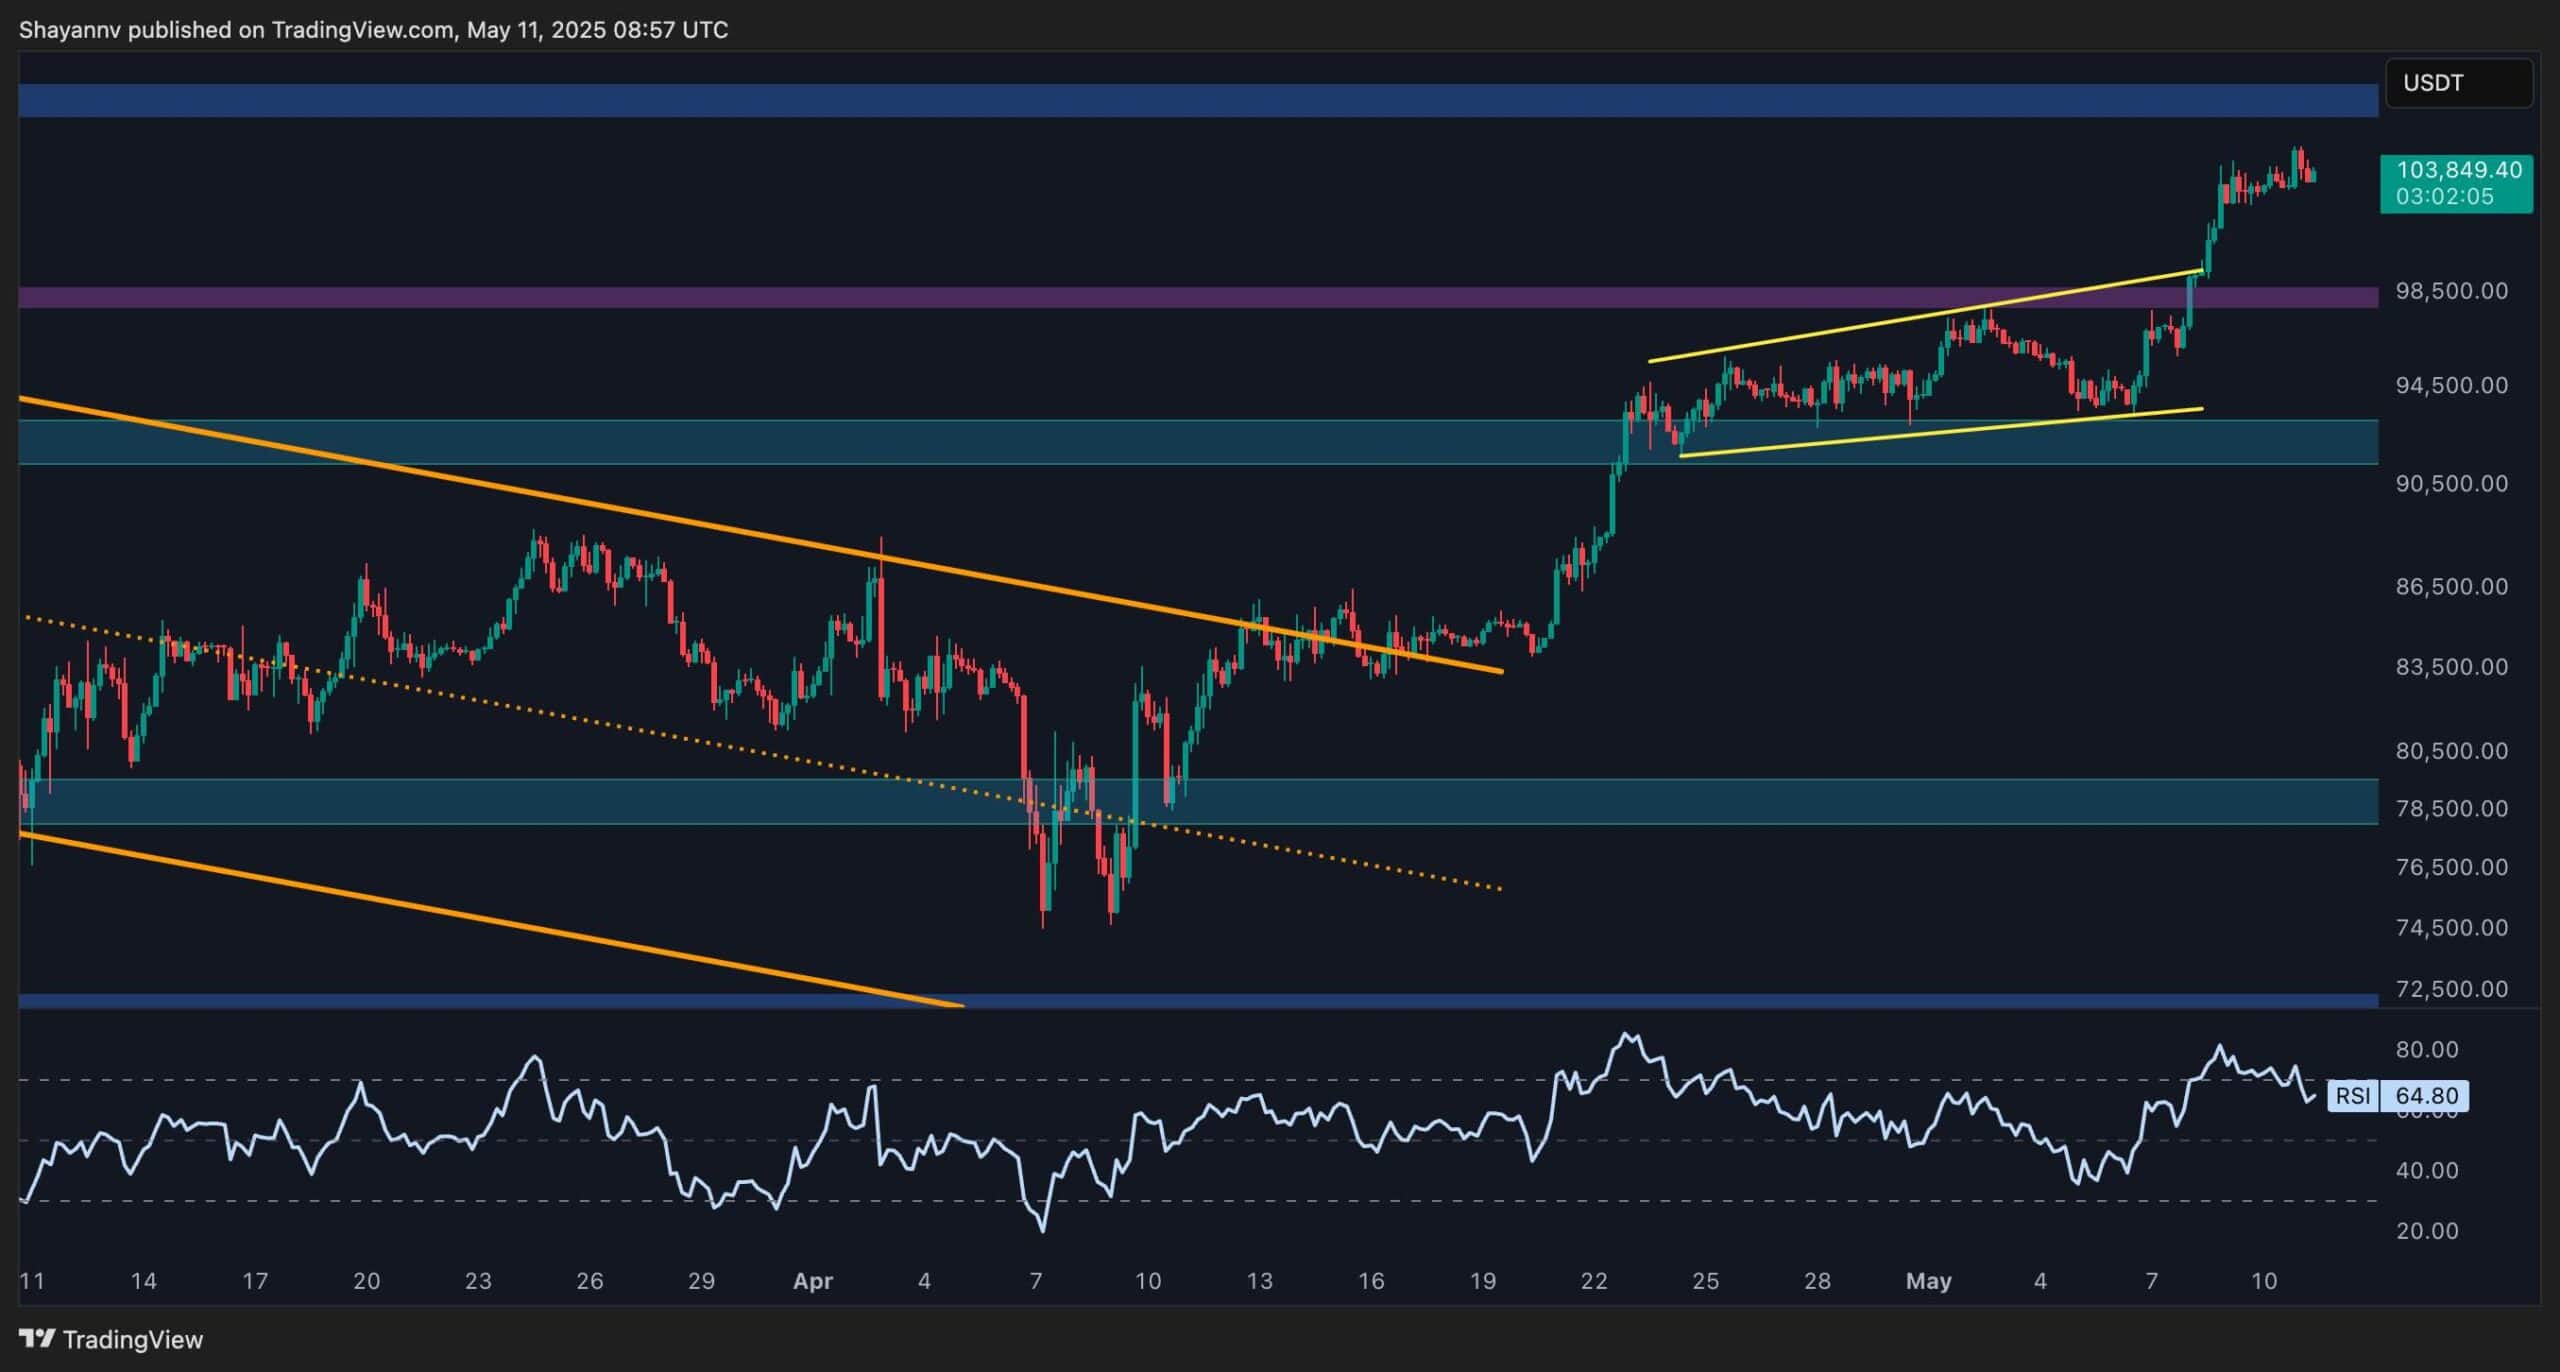Image resolution: width=2560 pixels, height=1372 pixels.
Task: Select the blue resistance zone above 103,849
Action: 1198,101
